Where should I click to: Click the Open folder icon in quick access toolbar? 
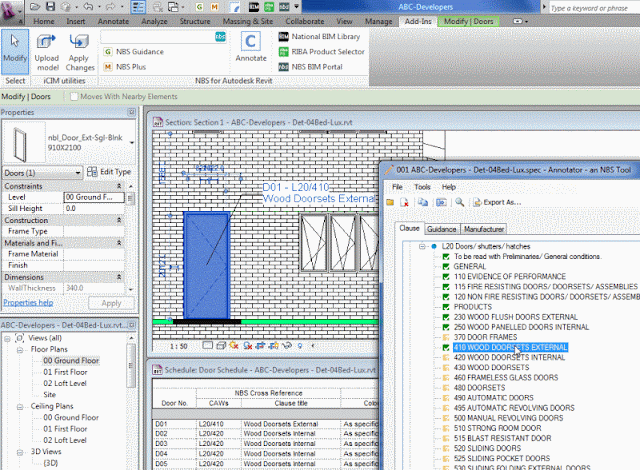pos(35,7)
